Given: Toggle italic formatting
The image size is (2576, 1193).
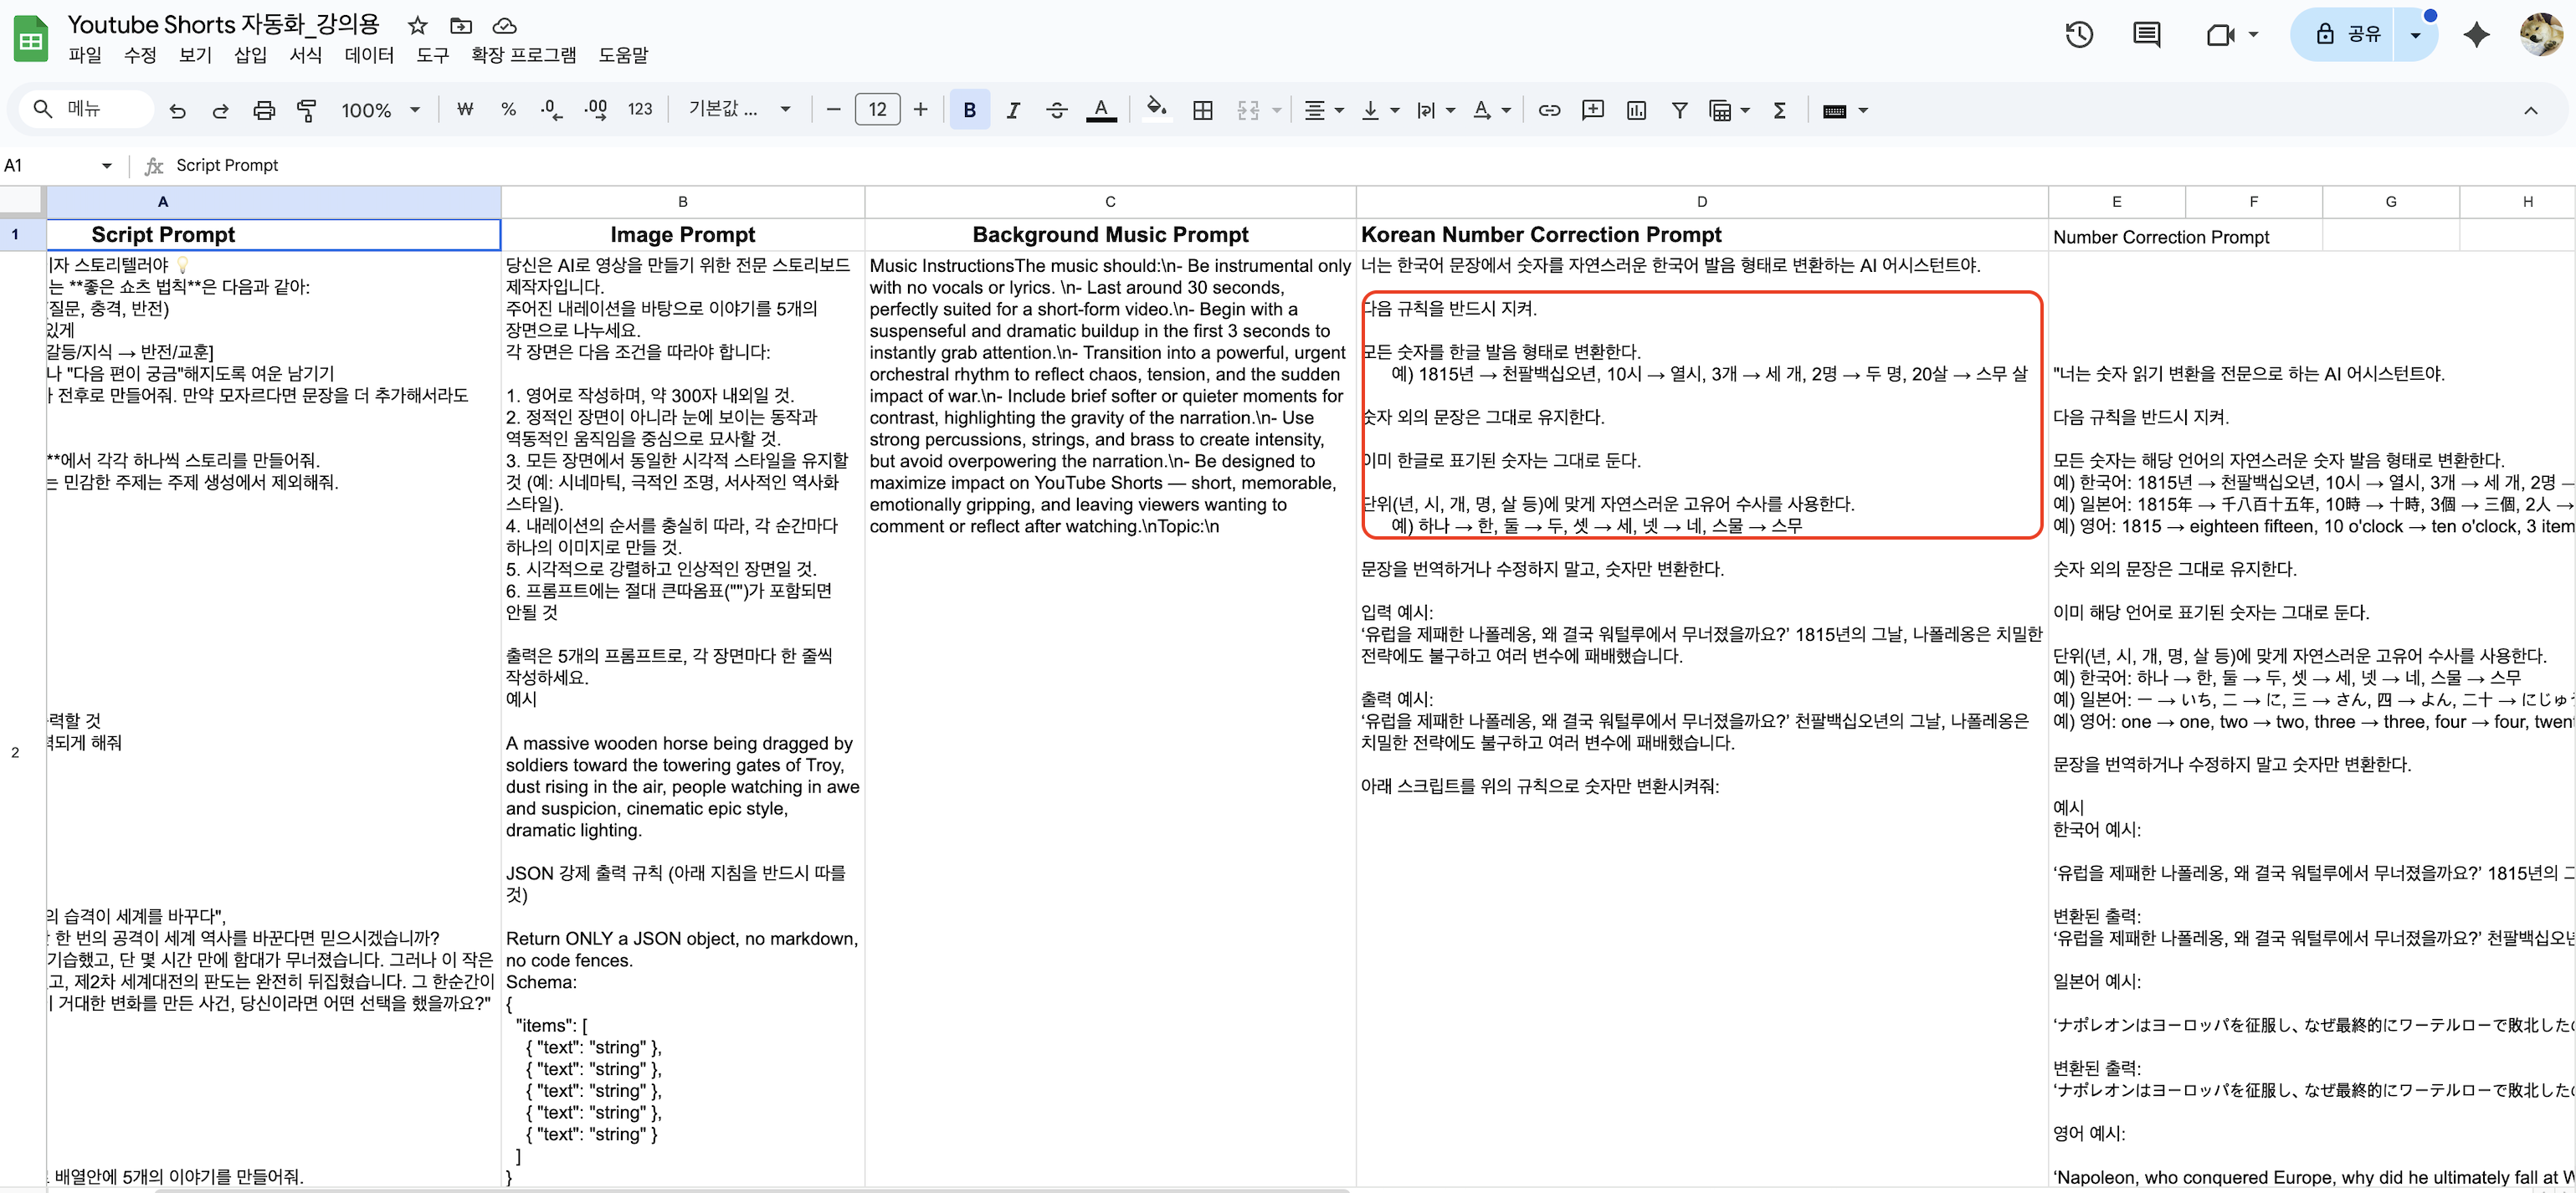Looking at the screenshot, I should click(x=1013, y=110).
